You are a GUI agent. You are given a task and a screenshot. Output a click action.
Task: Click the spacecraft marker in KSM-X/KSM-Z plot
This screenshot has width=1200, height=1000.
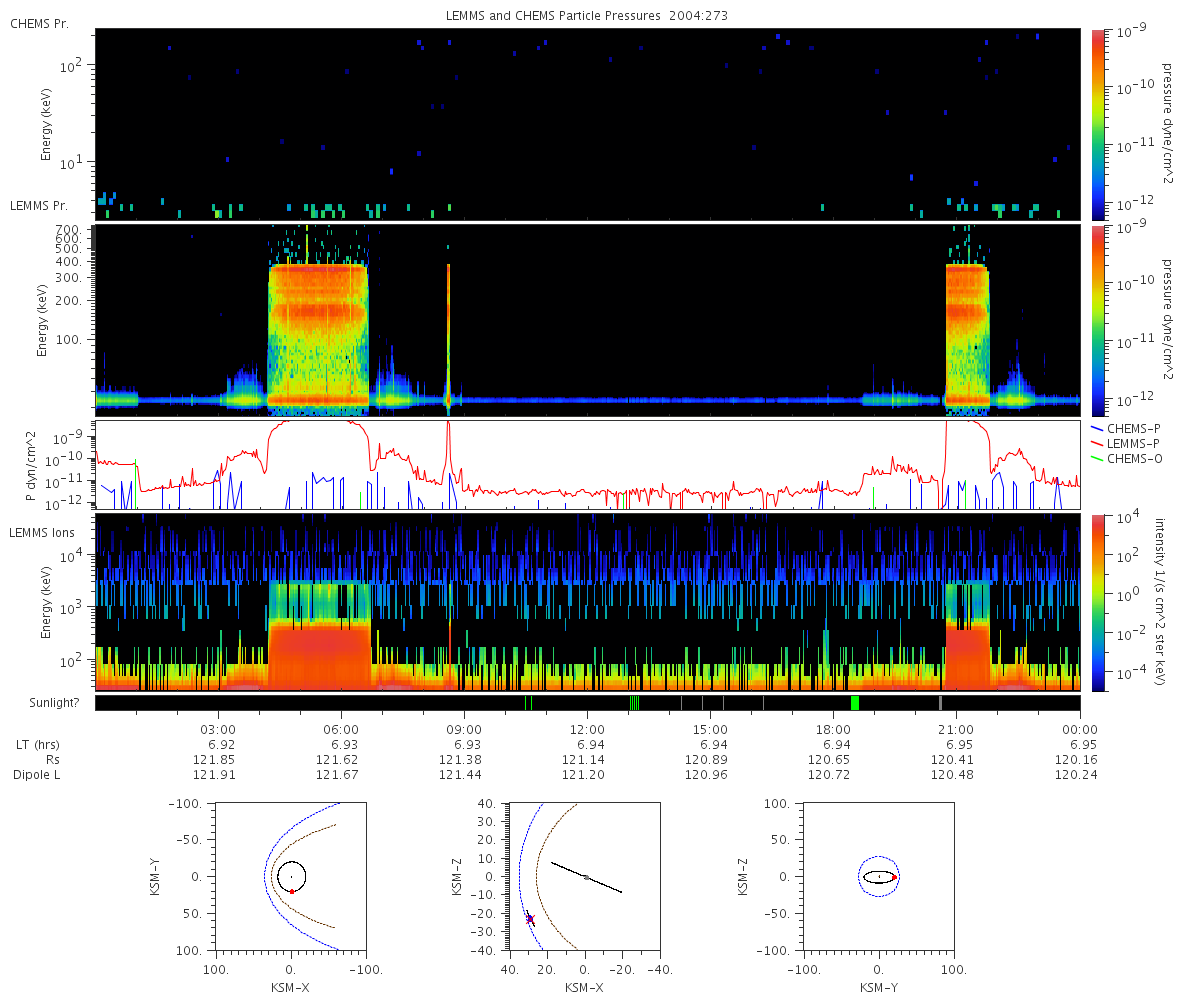pos(530,919)
